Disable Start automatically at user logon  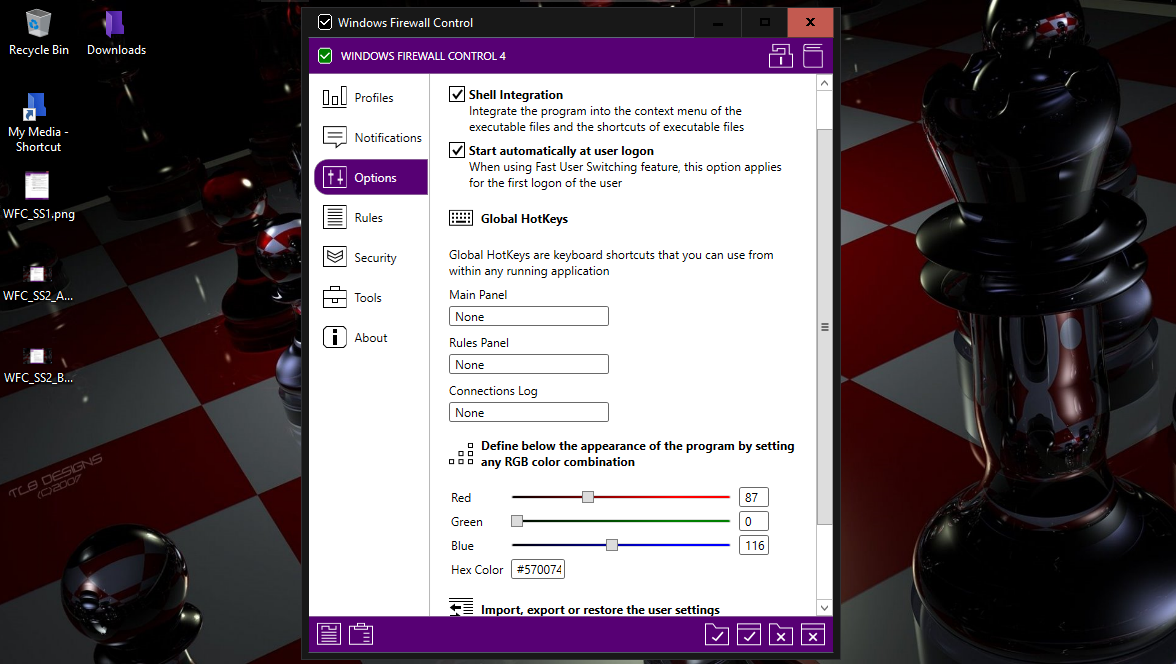pyautogui.click(x=457, y=151)
